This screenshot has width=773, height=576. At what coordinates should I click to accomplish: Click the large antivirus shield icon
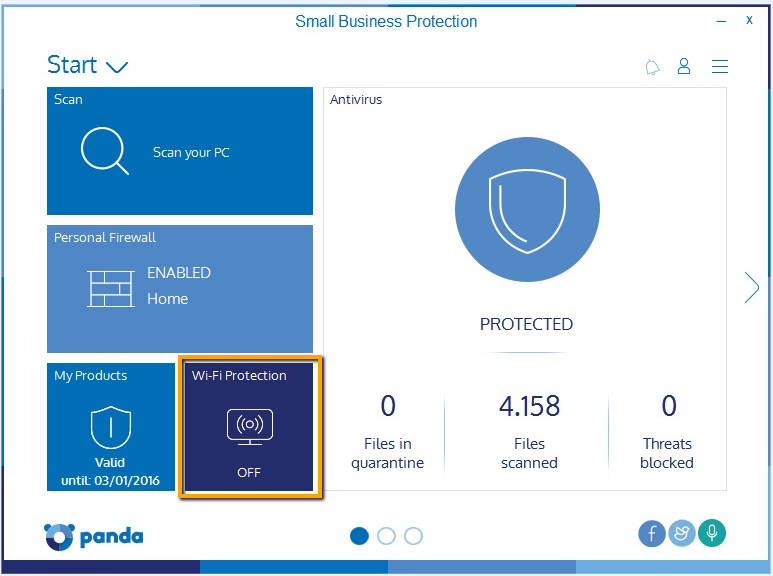point(527,210)
